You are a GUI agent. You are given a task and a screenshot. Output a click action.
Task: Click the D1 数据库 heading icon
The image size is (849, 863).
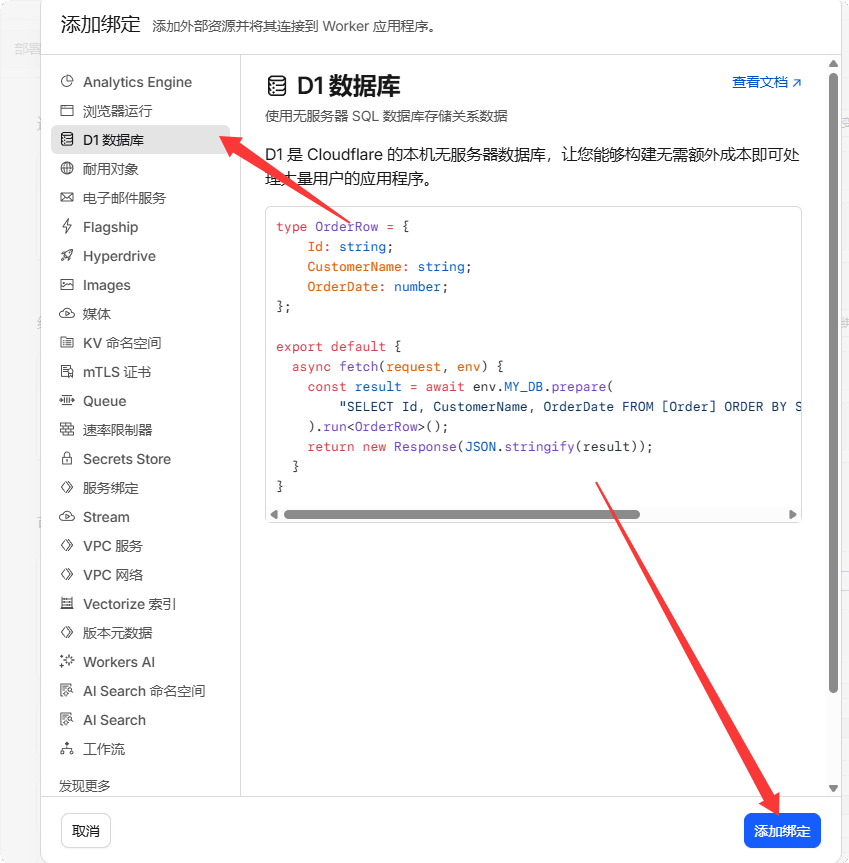[277, 86]
